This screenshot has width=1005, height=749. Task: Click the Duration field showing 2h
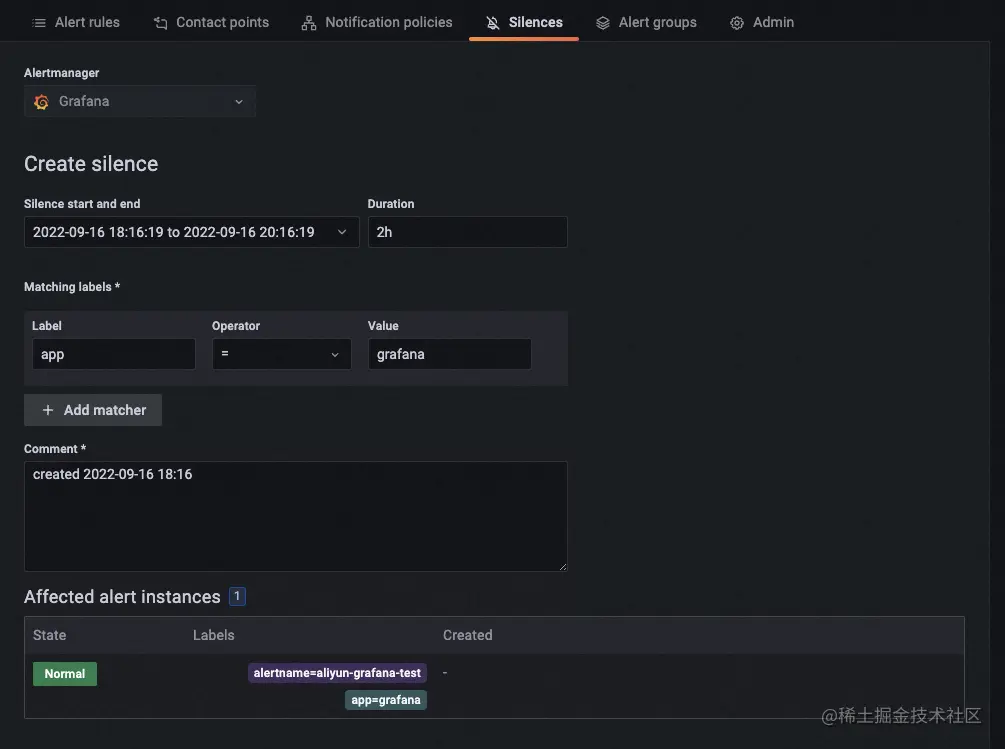pos(468,232)
